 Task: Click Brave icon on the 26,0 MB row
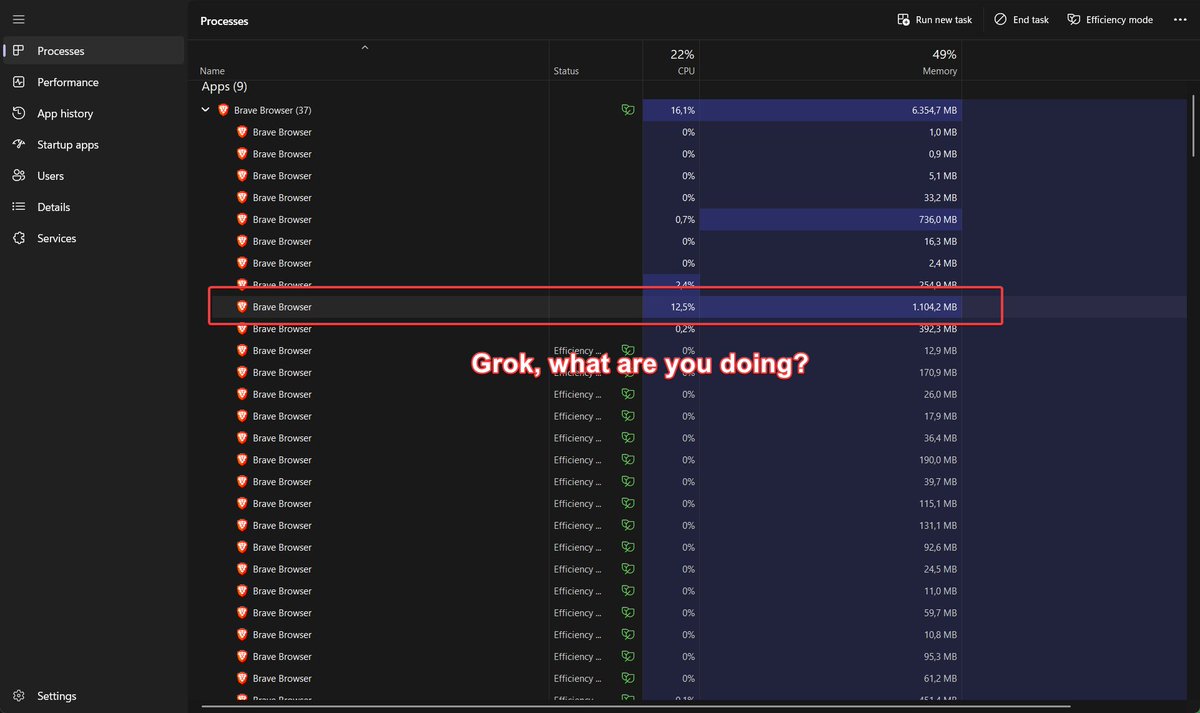(242, 394)
